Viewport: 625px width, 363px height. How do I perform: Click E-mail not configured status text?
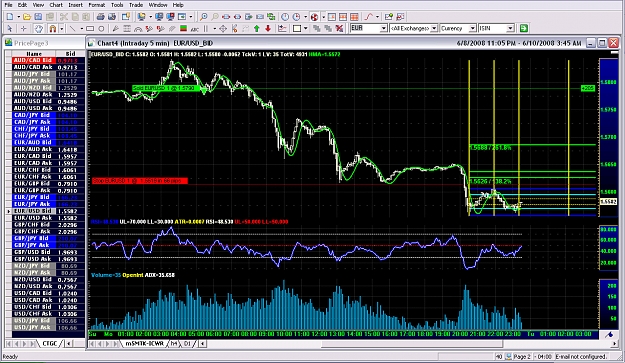point(581,357)
